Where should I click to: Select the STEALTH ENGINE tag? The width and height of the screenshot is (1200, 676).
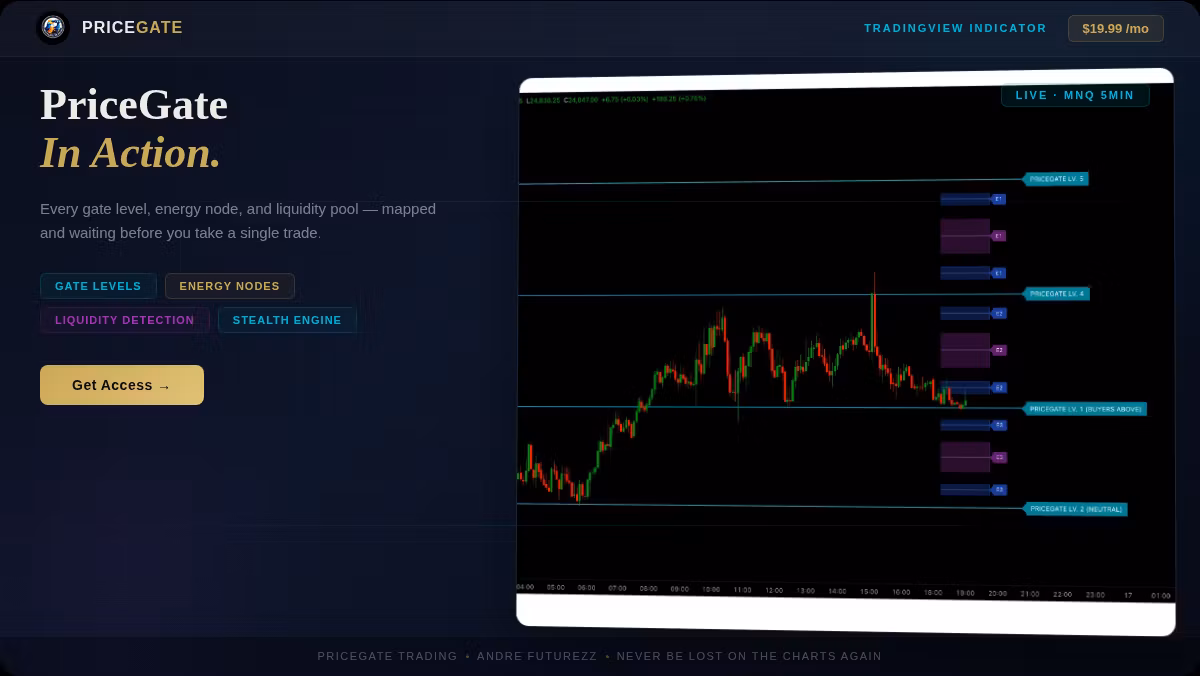pyautogui.click(x=287, y=320)
